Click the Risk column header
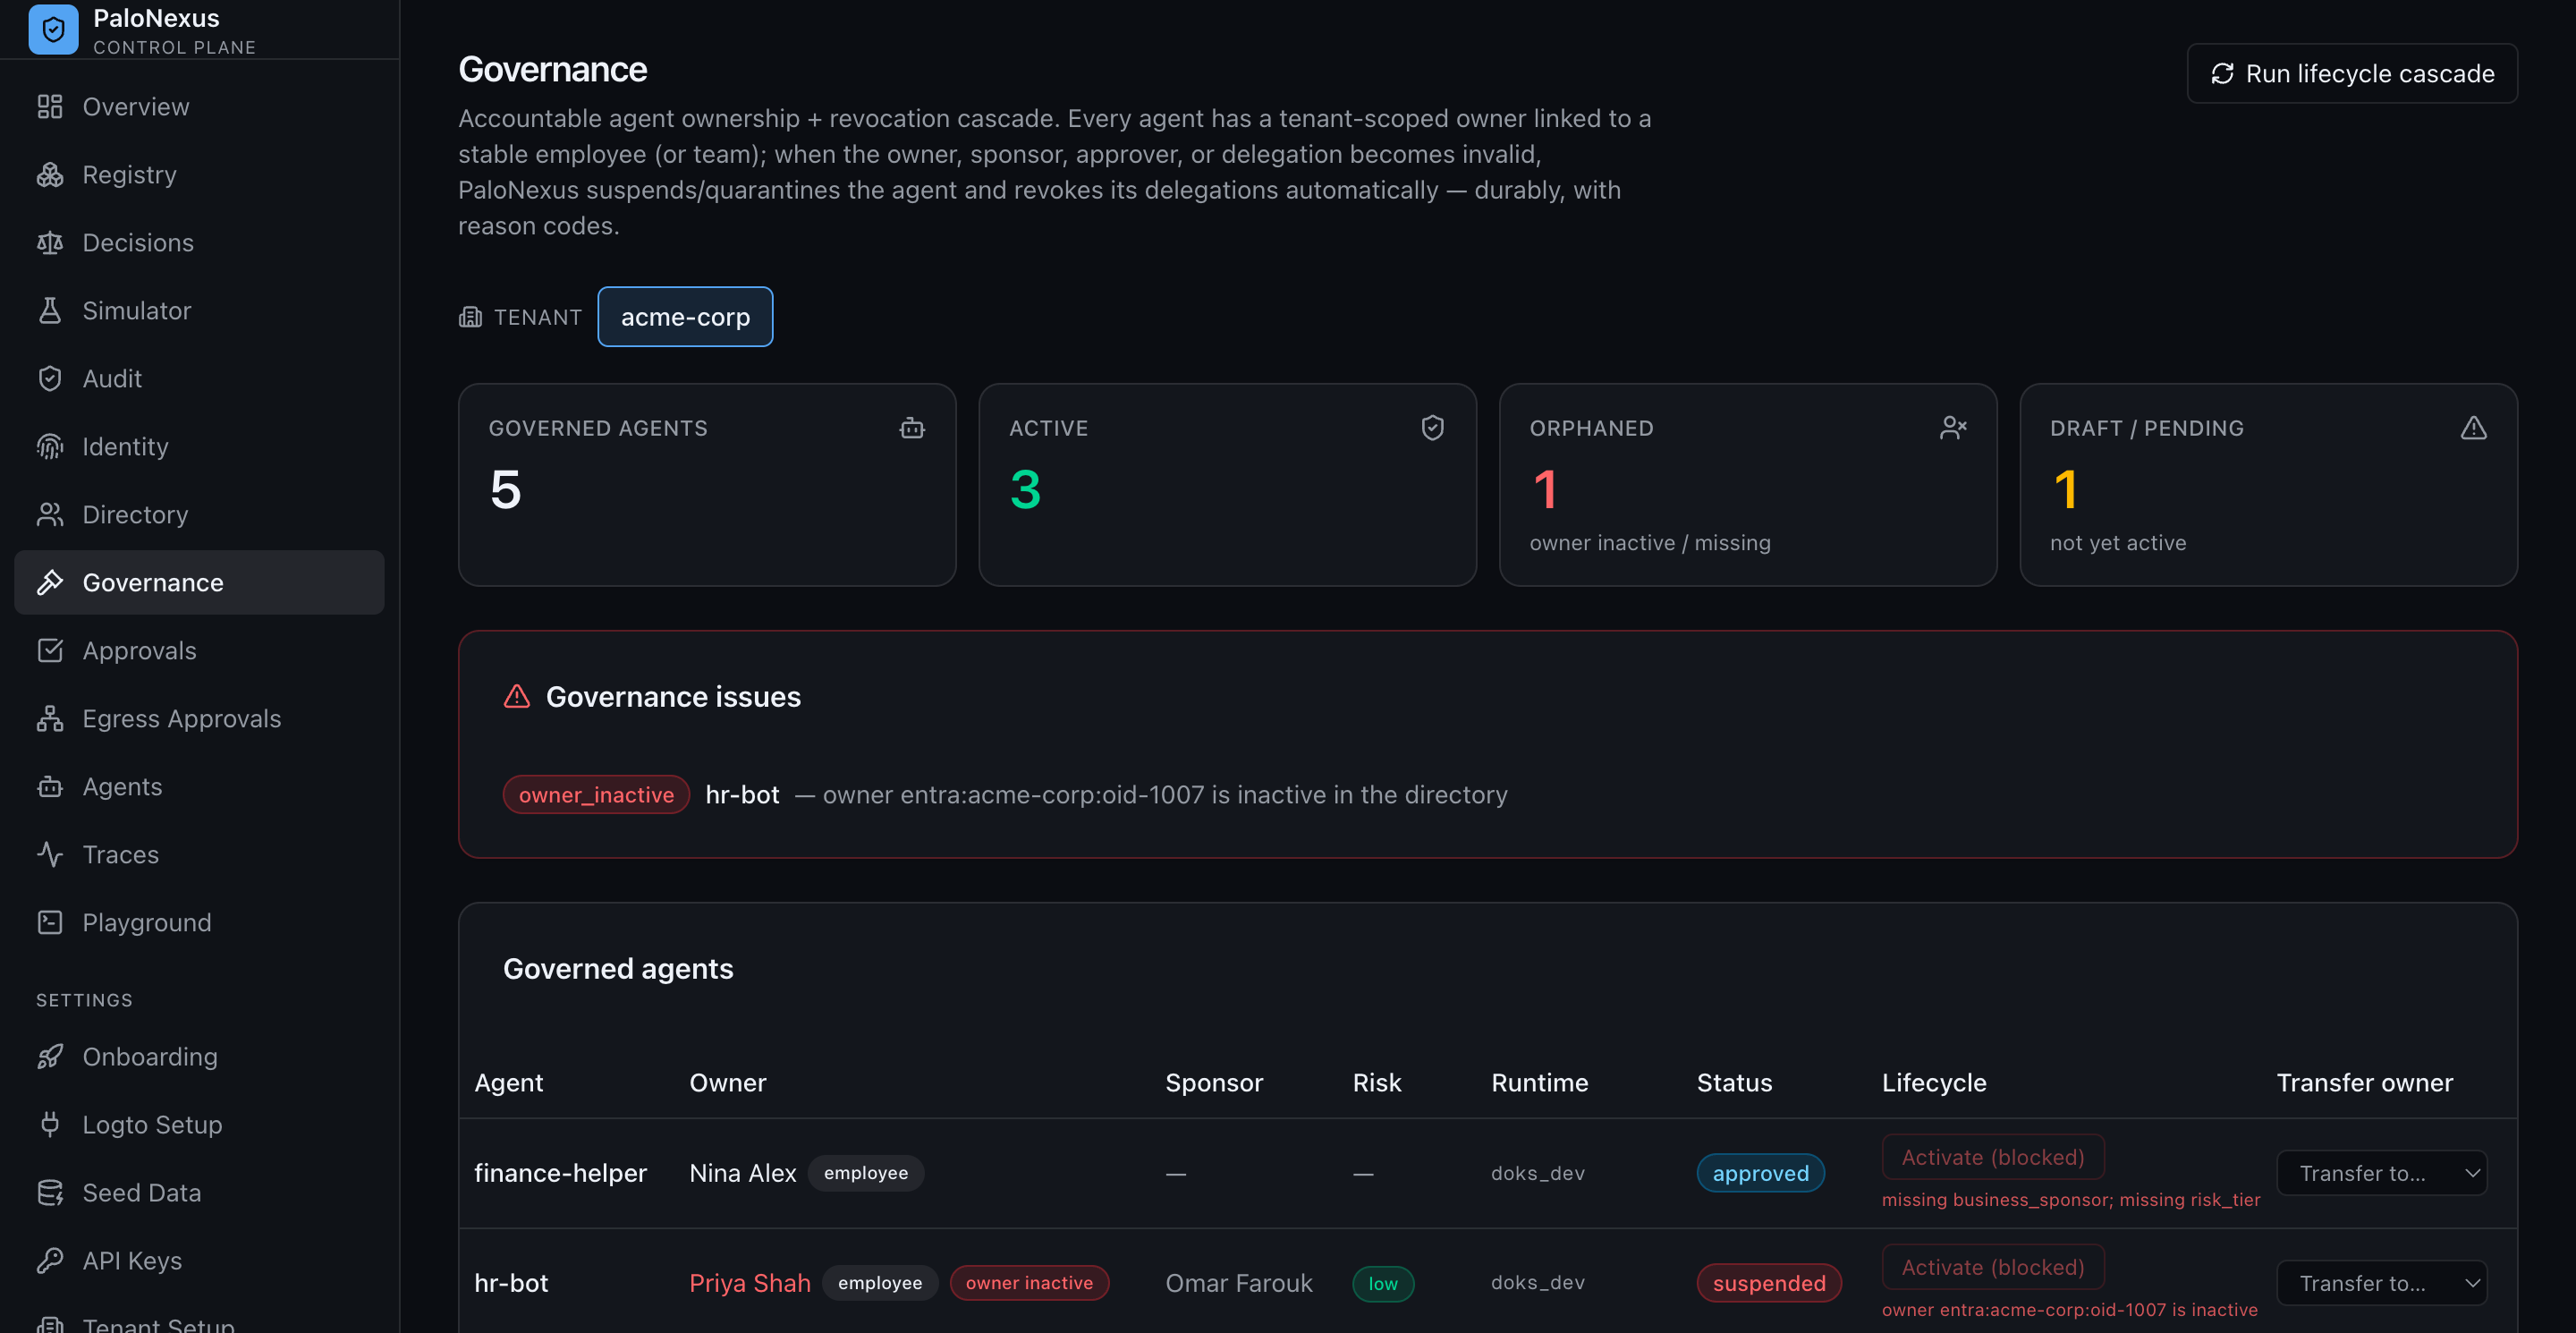 1376,1082
